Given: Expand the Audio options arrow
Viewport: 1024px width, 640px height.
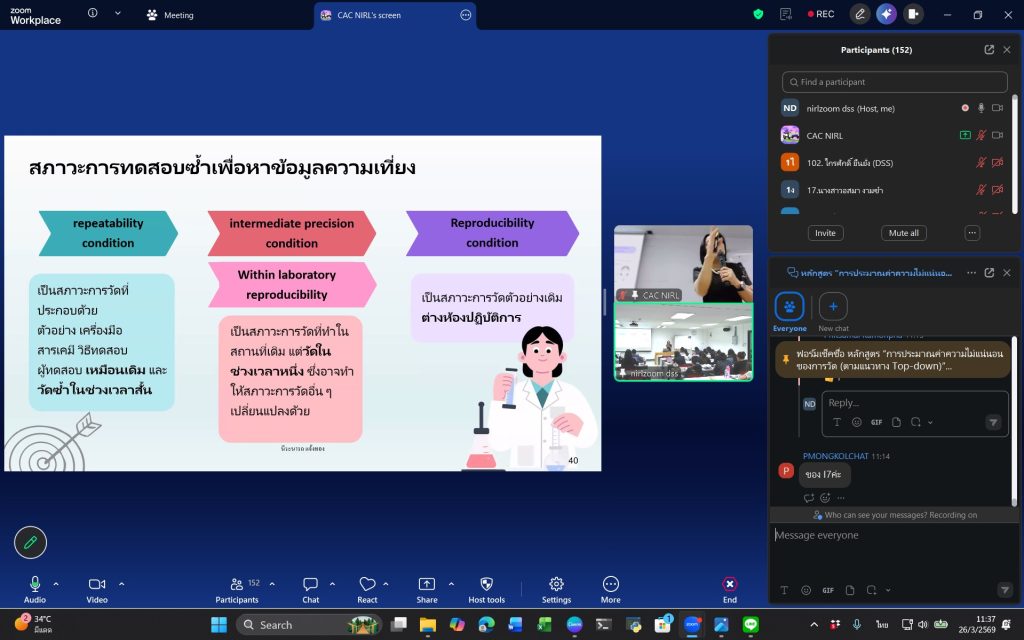Looking at the screenshot, I should coord(56,584).
